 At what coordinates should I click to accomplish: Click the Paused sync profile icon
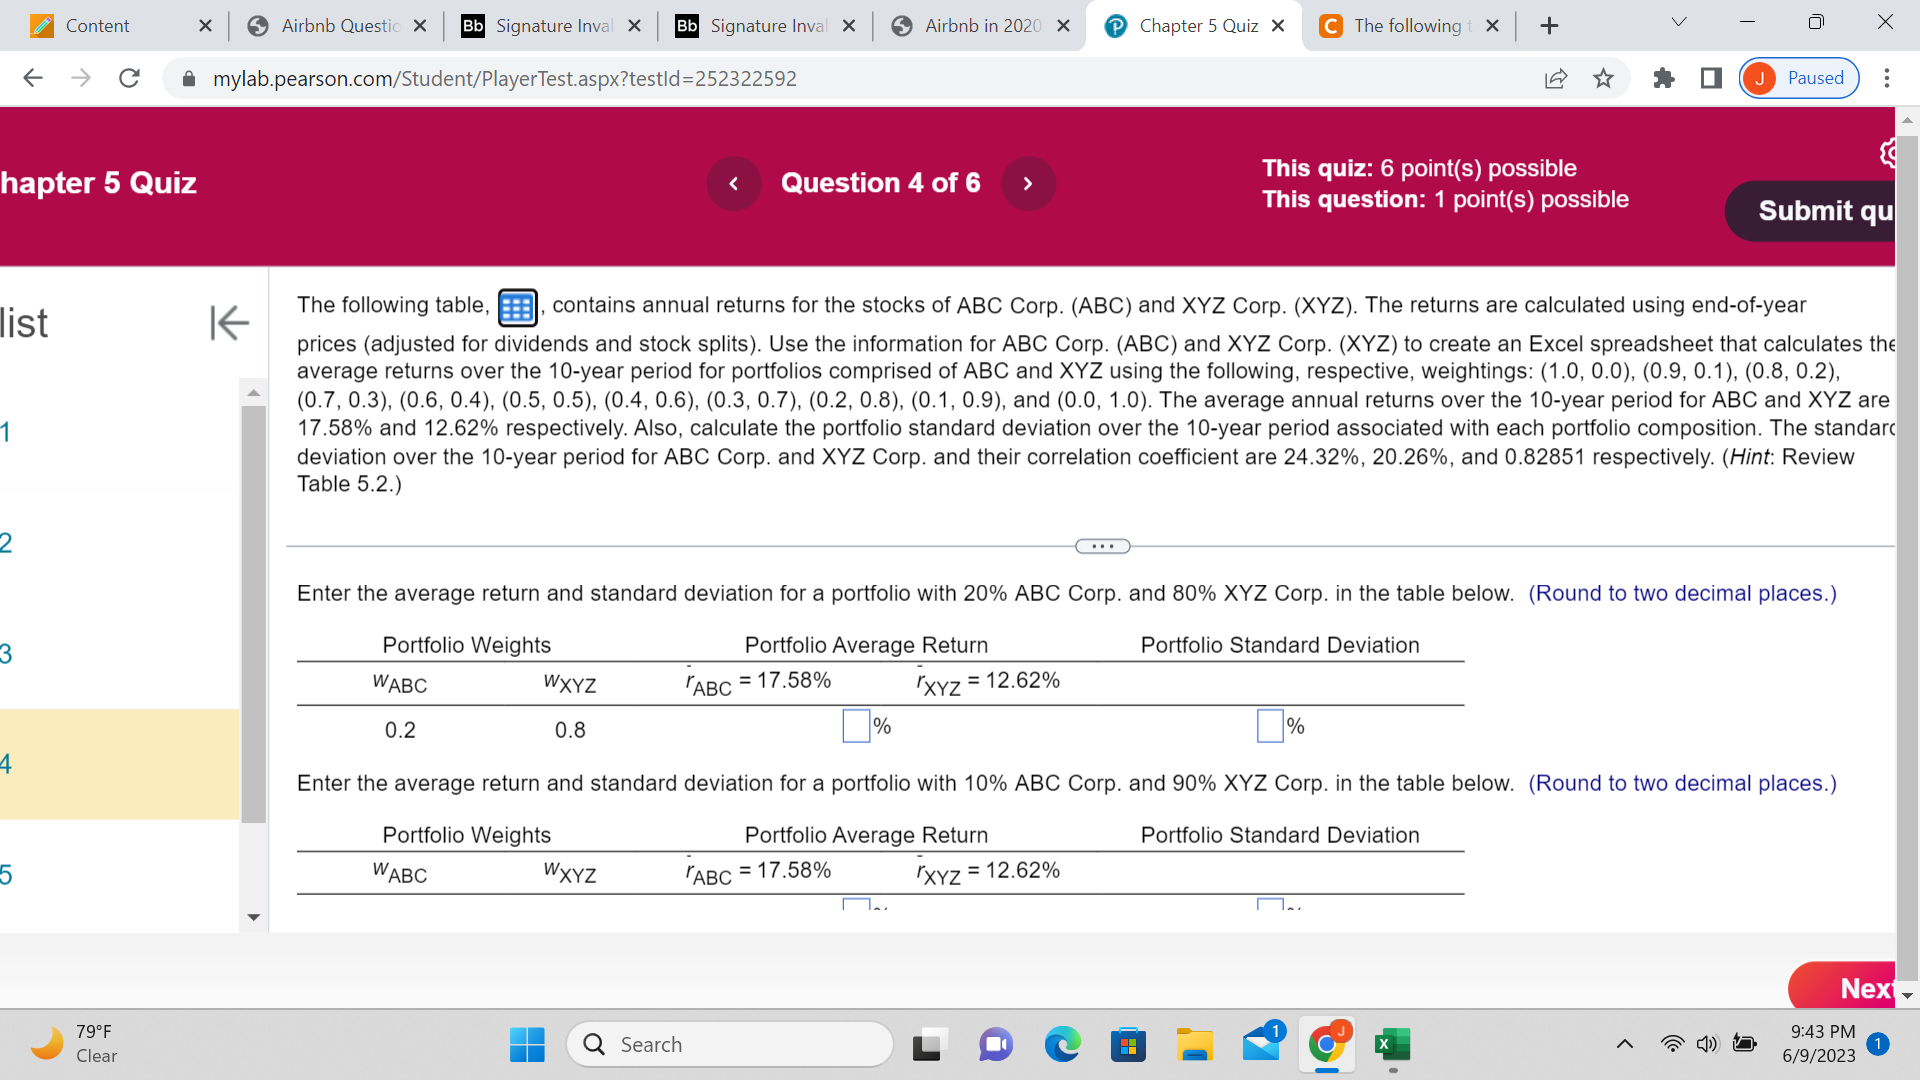click(1798, 78)
